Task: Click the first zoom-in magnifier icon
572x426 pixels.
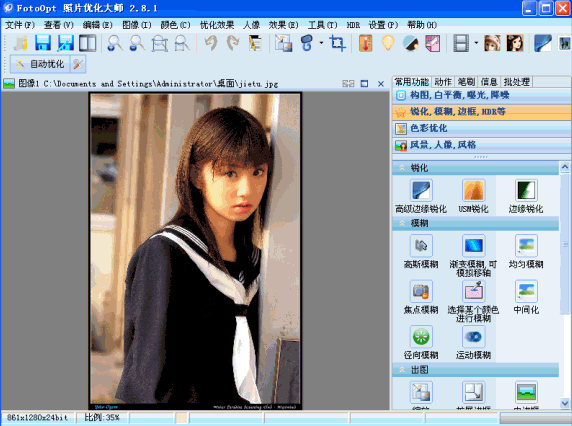Action: click(115, 43)
